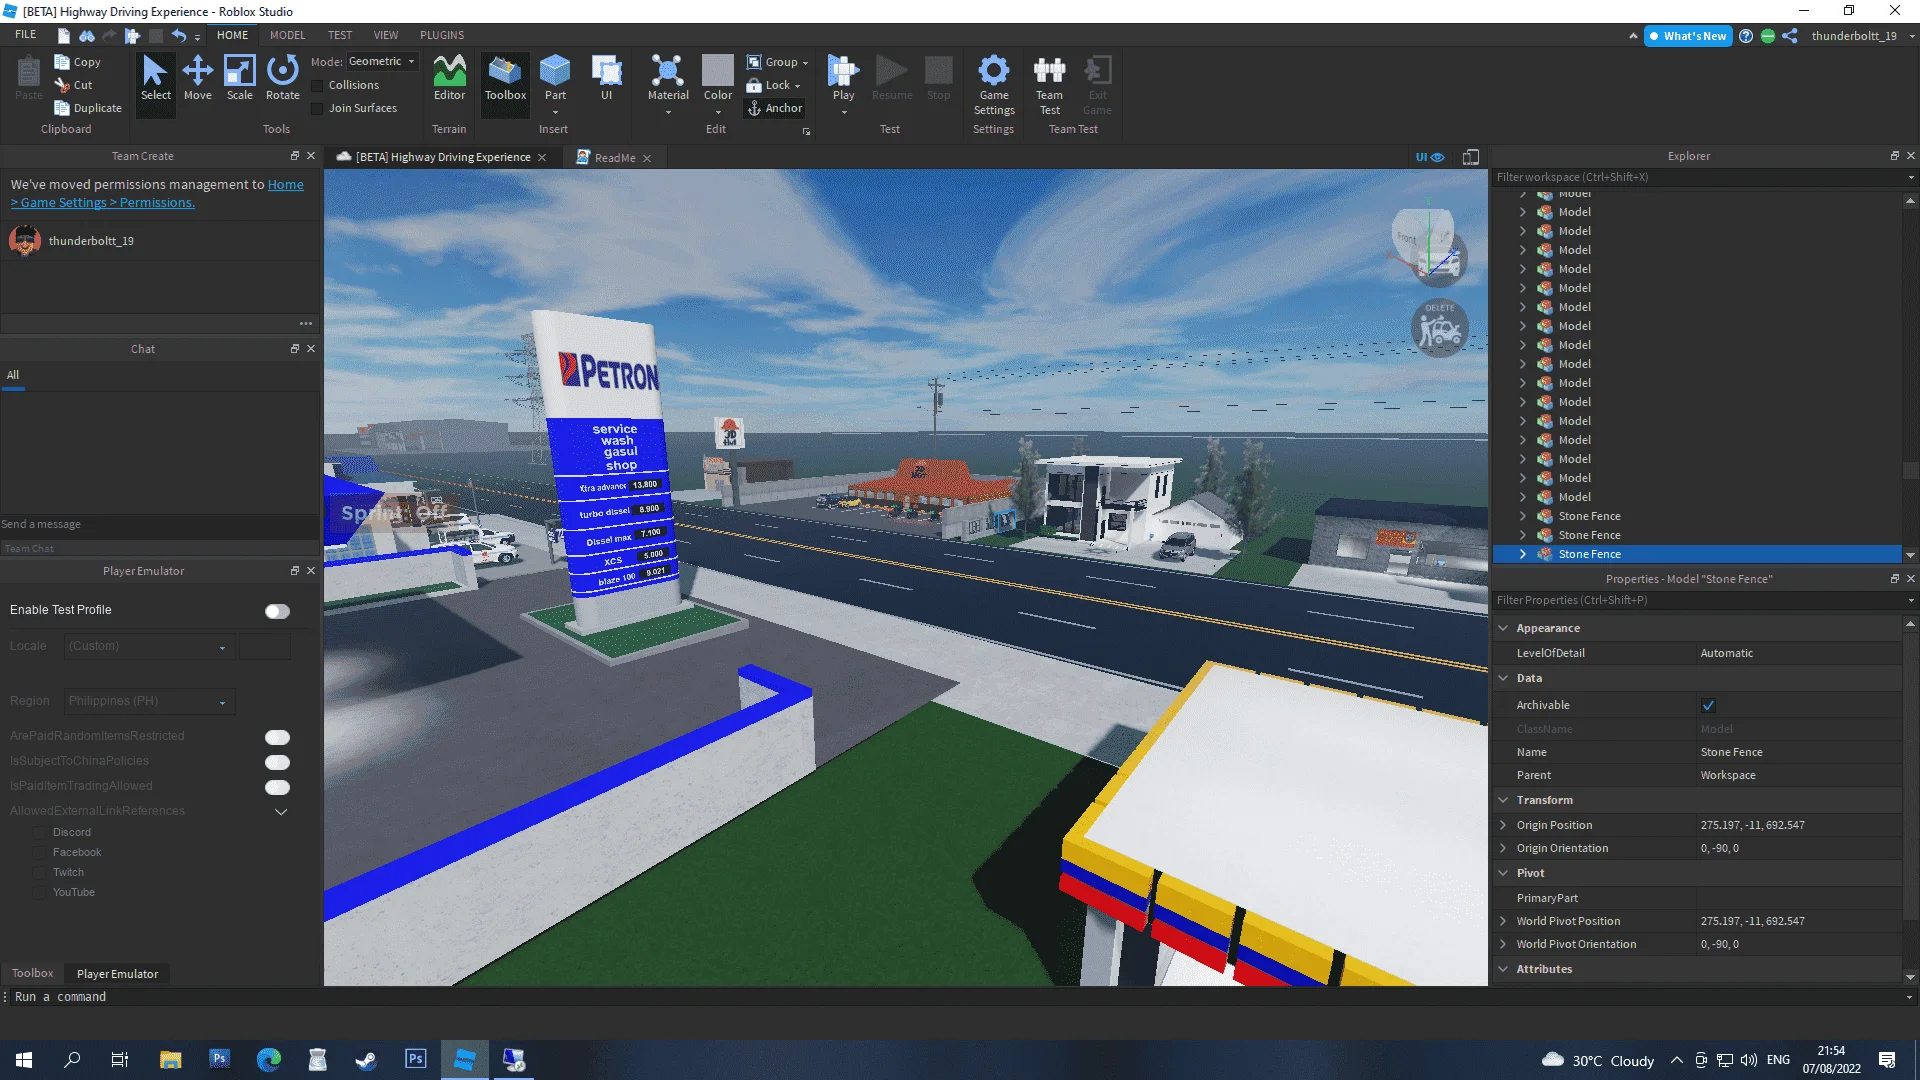Toggle ArePaidRandomItemsRestricted switch

pos(277,737)
